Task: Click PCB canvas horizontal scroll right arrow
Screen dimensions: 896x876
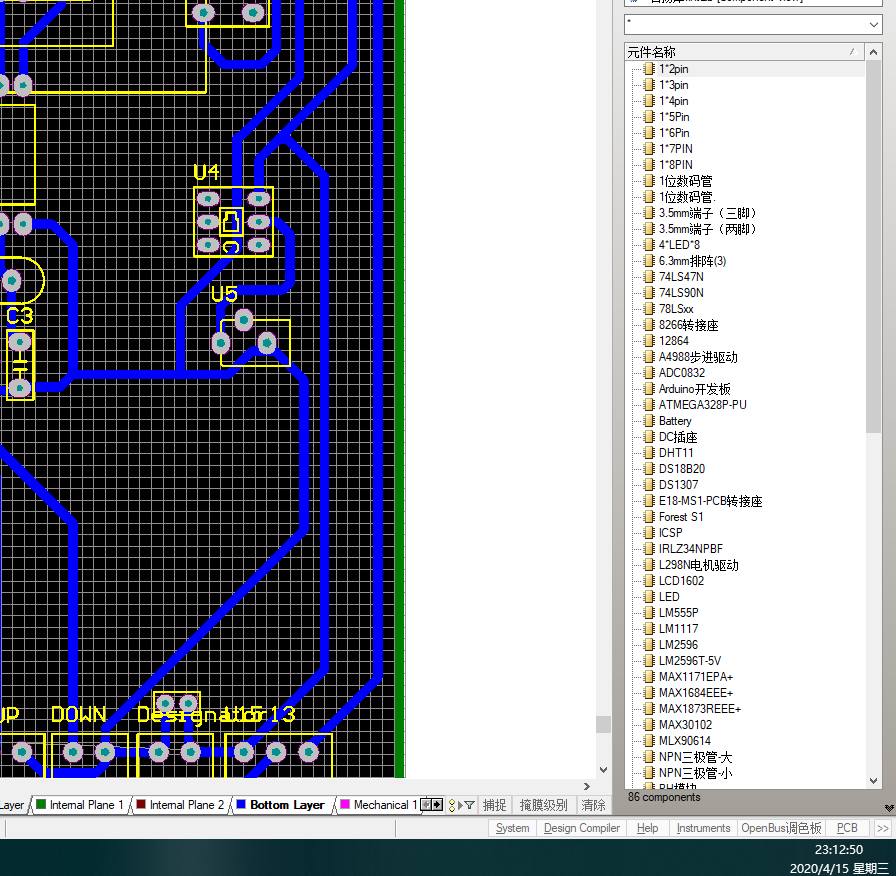Action: coord(587,786)
